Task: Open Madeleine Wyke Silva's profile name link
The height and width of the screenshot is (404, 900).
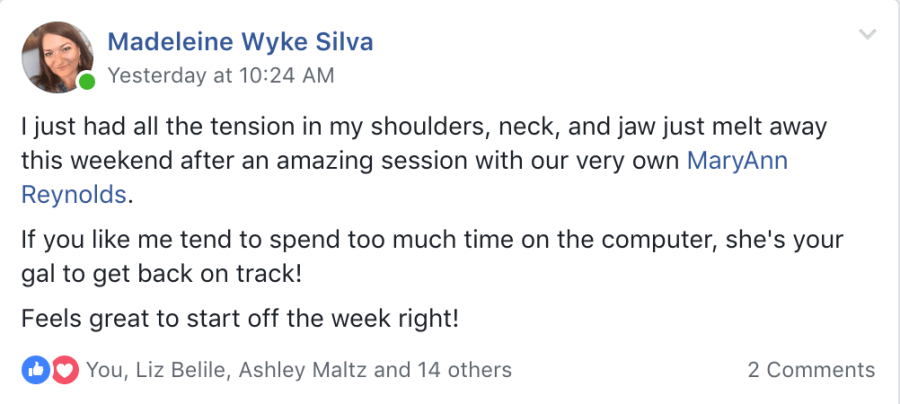Action: tap(239, 42)
